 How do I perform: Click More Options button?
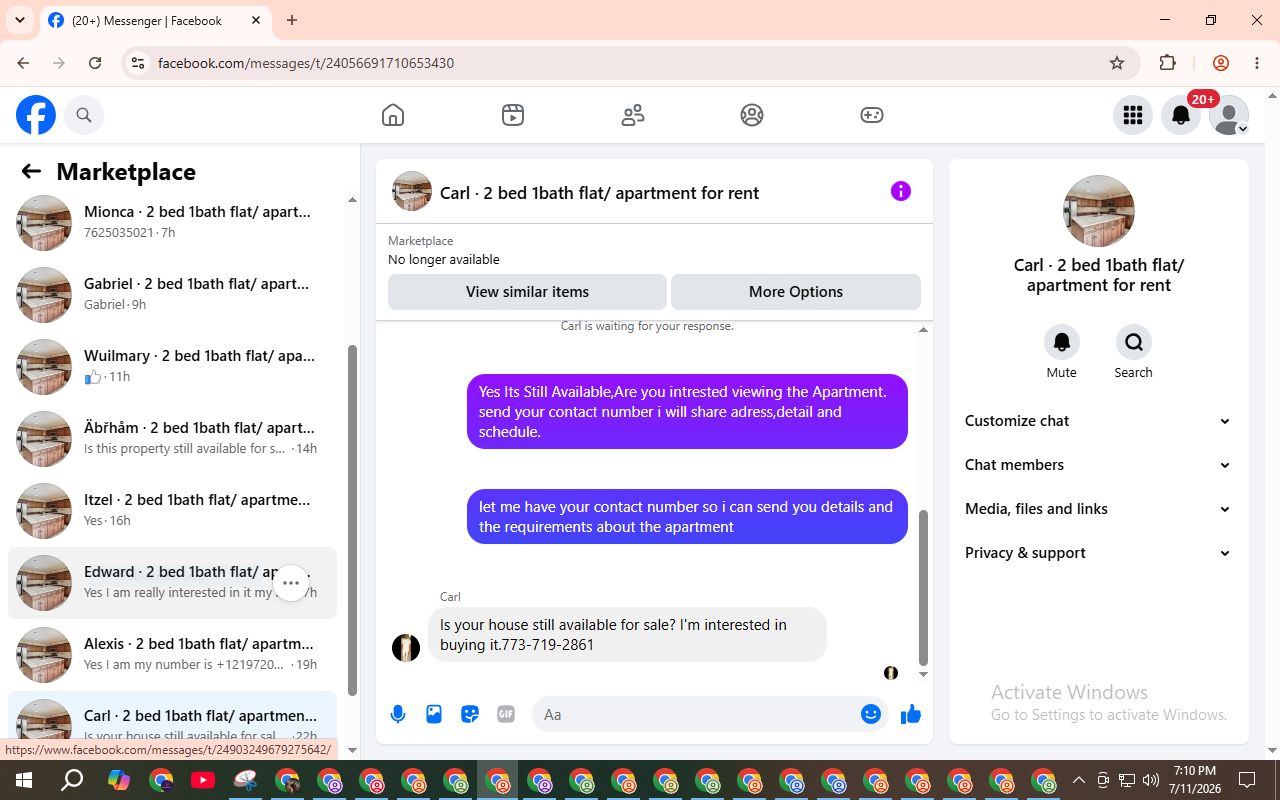[796, 292]
